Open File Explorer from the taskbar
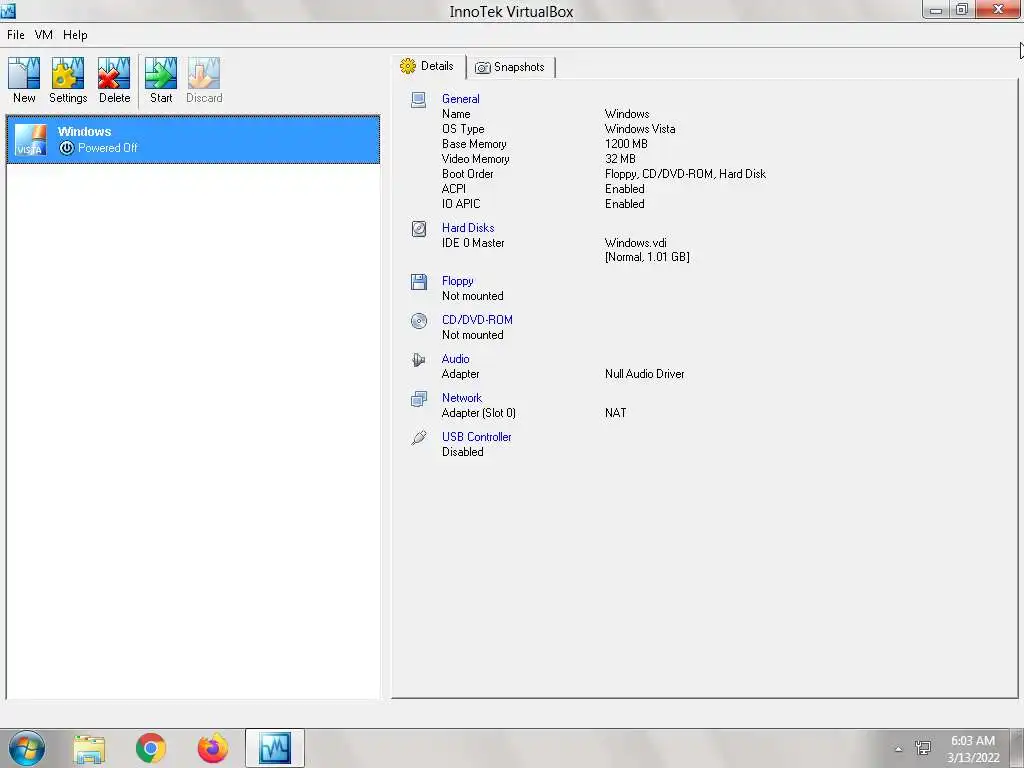Image resolution: width=1024 pixels, height=768 pixels. click(89, 749)
